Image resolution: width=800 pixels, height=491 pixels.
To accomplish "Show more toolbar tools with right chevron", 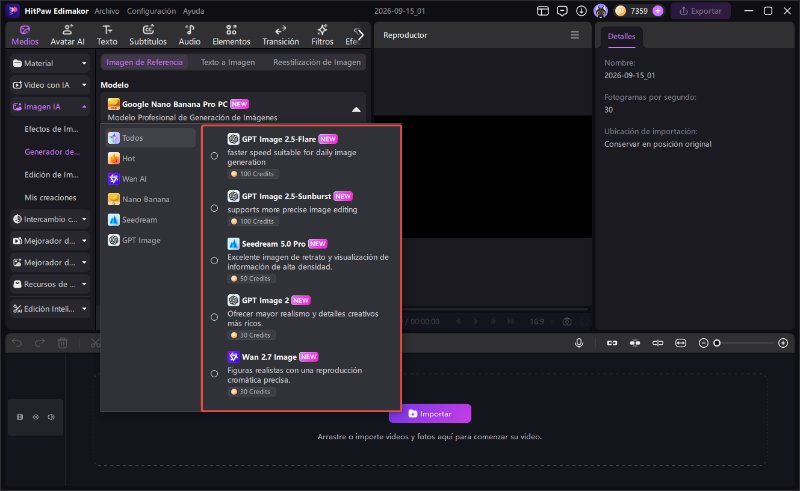I will coord(360,35).
